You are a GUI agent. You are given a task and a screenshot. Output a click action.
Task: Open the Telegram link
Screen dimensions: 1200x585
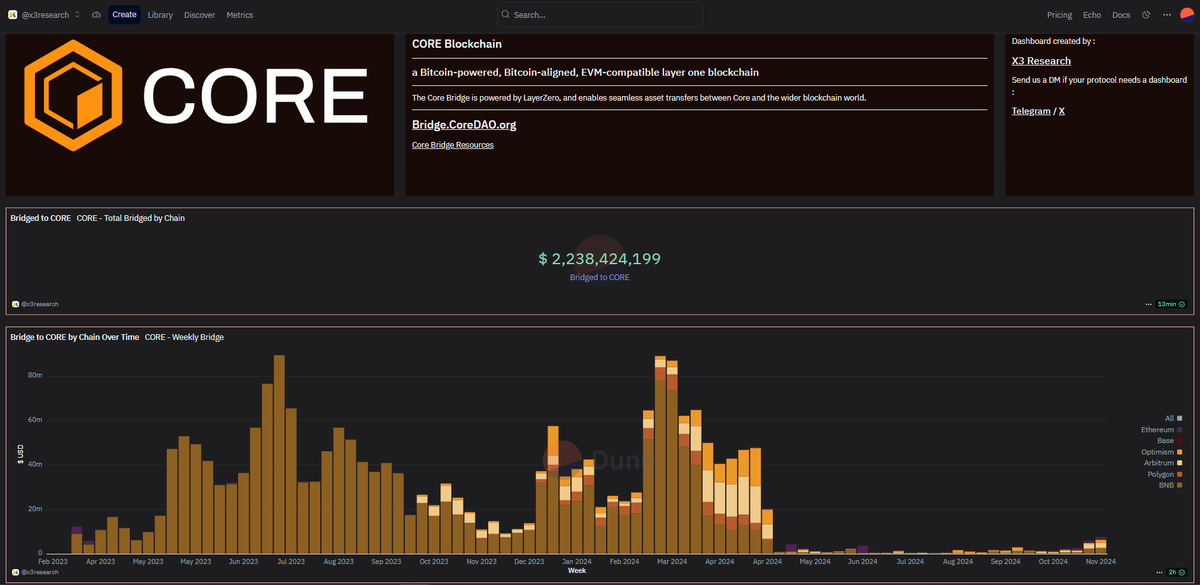pos(1031,111)
